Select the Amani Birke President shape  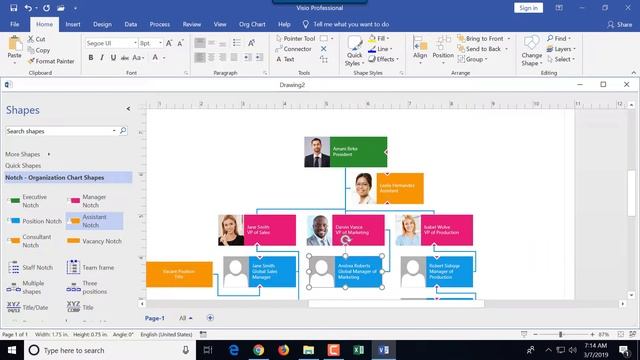pos(345,152)
